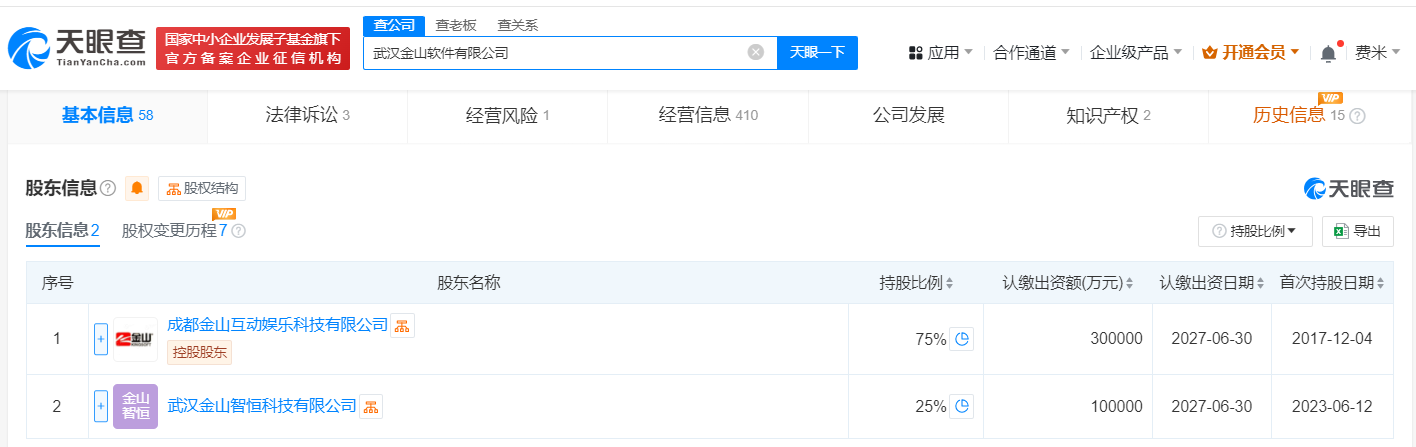Switch to the 法律诉讼 tab
Image resolution: width=1416 pixels, height=447 pixels.
tap(307, 115)
